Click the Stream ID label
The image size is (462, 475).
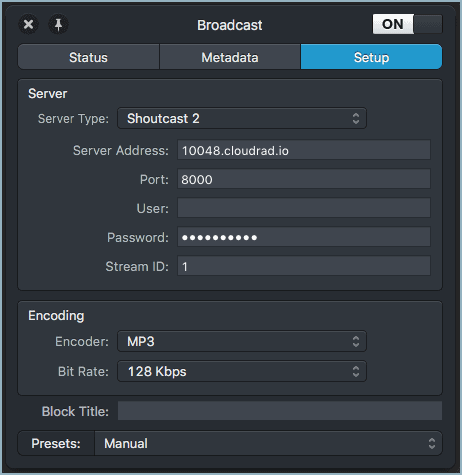click(x=137, y=267)
